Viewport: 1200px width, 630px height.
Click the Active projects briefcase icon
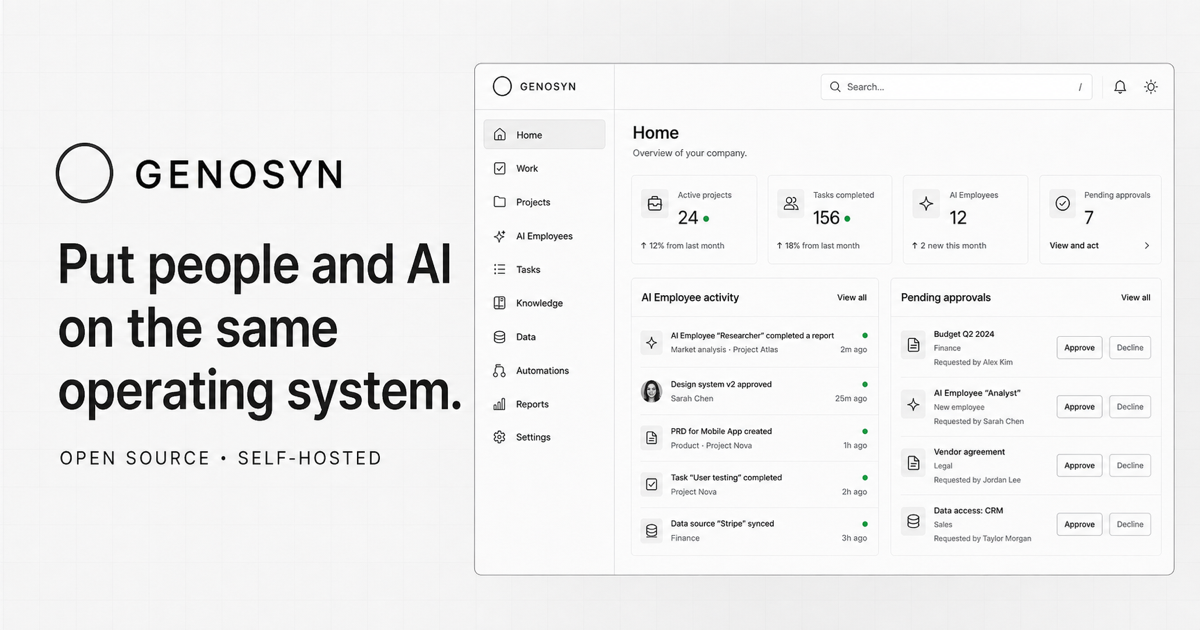coord(655,204)
